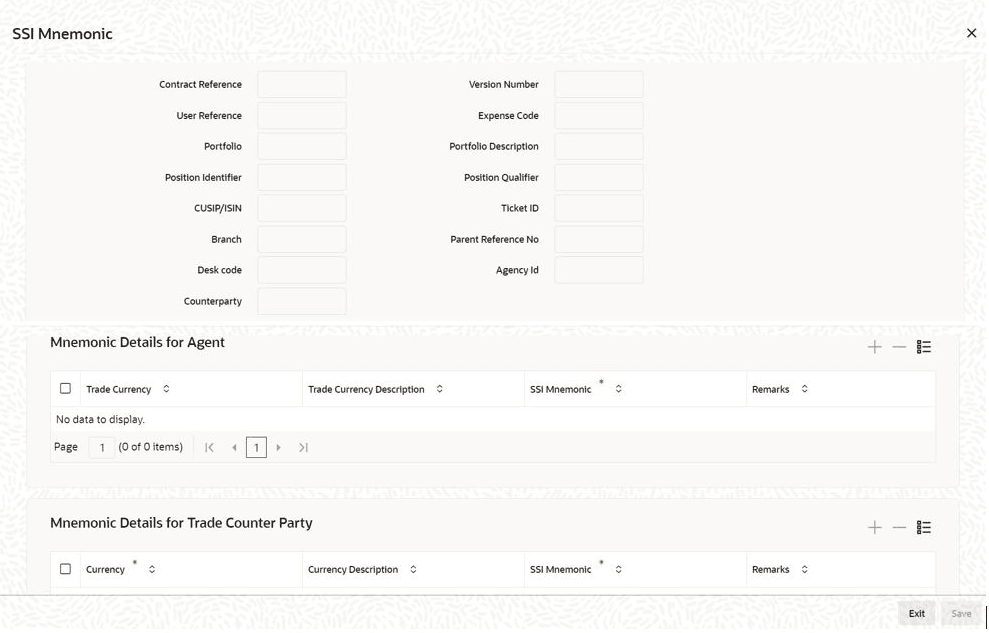Focus the Ticket ID field
Viewport: 989px width, 633px height.
coord(599,208)
